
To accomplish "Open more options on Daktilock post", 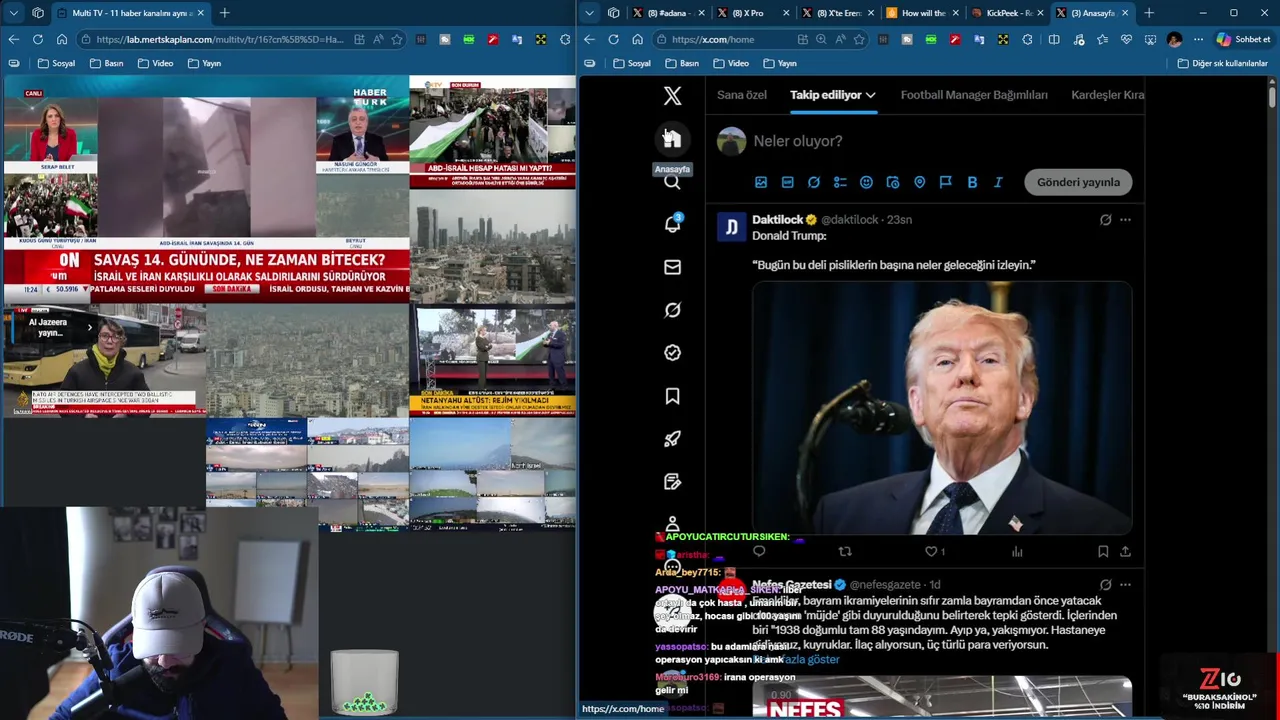I will 1125,220.
